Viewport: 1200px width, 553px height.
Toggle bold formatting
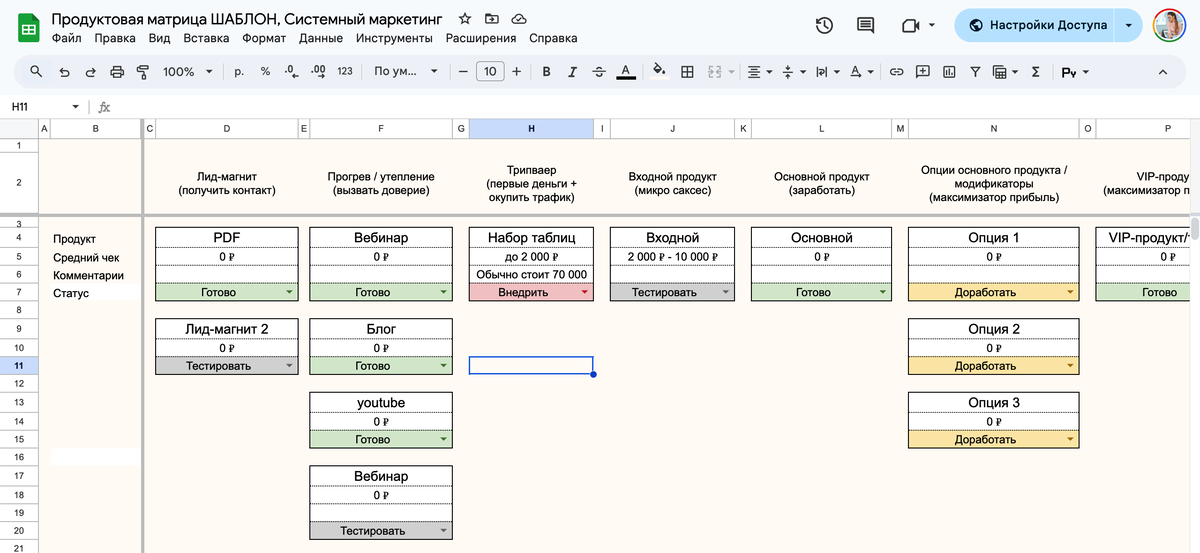547,72
